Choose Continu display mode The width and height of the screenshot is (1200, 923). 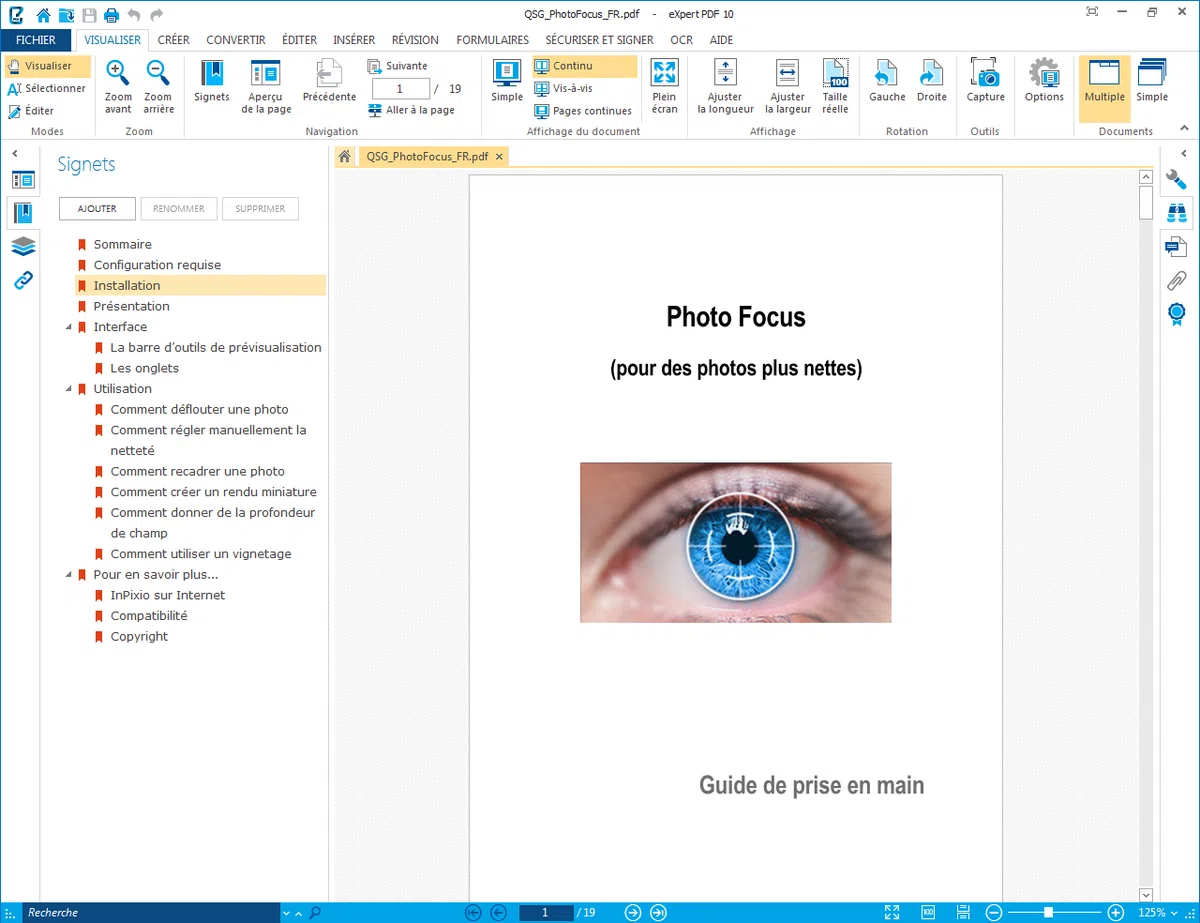585,66
